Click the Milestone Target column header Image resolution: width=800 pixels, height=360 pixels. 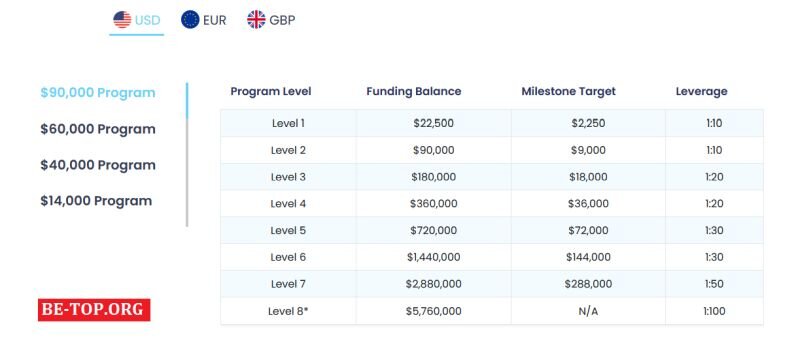click(x=568, y=92)
